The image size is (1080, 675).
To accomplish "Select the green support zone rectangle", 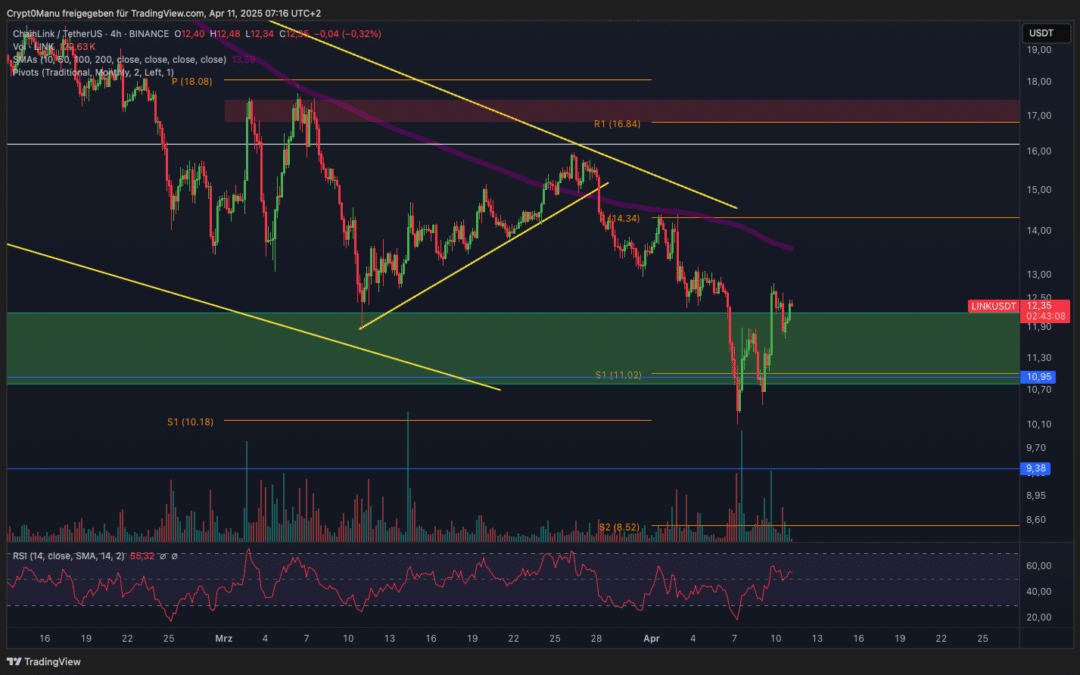I will 512,348.
